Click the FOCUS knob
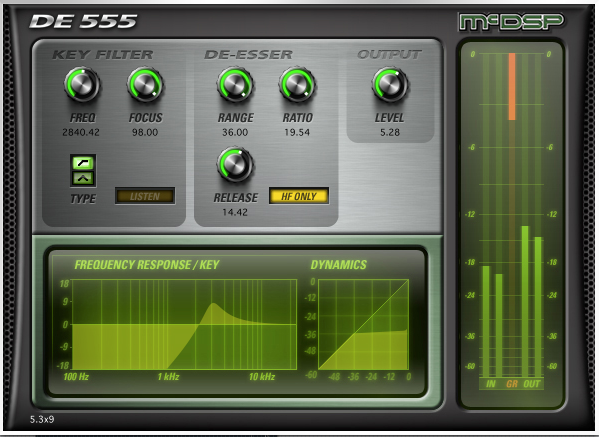 click(x=145, y=85)
